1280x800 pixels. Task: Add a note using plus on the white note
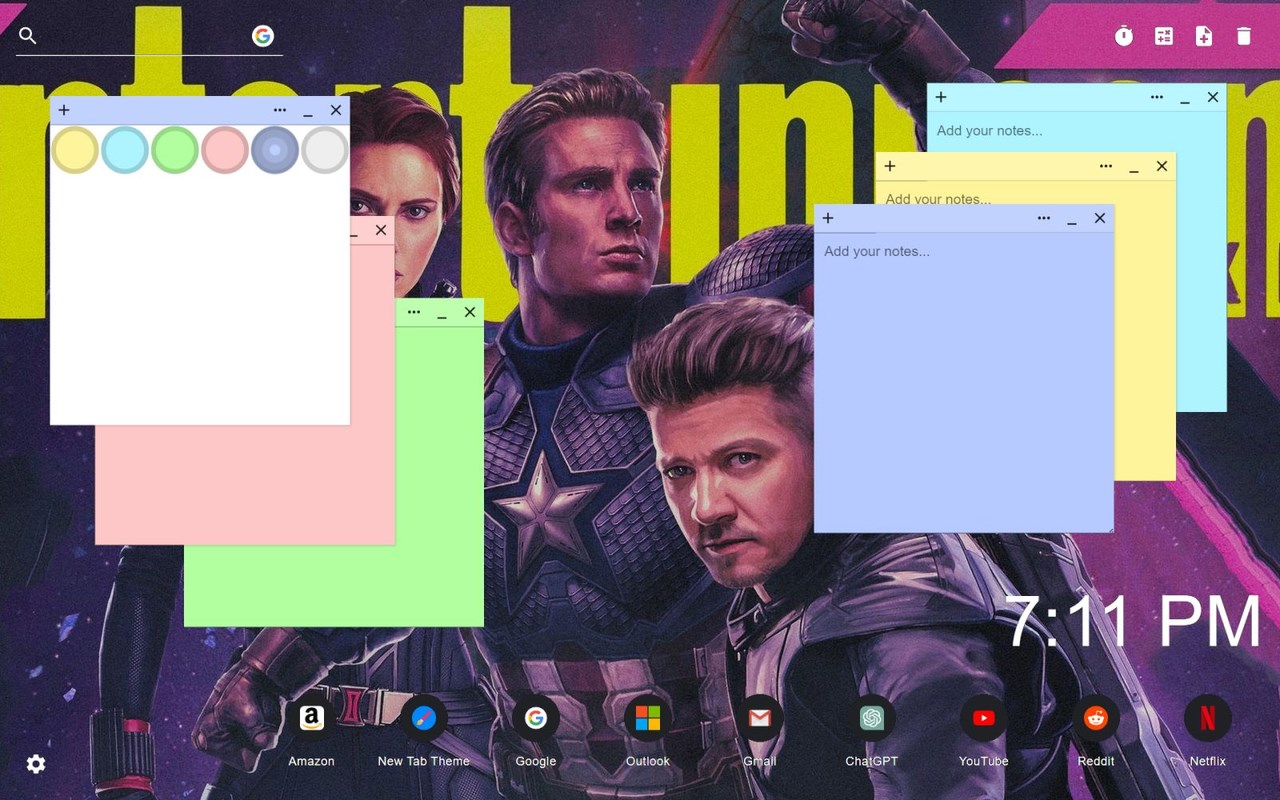point(64,110)
